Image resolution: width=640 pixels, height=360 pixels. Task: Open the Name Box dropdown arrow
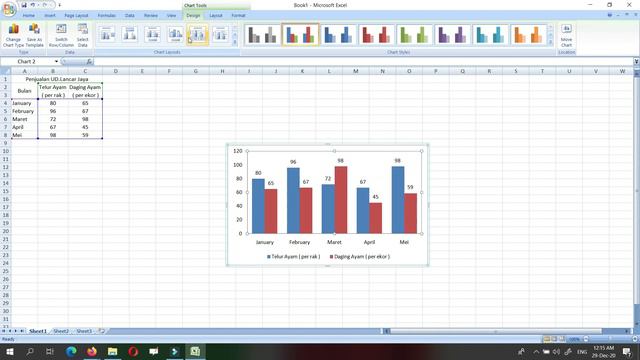[56, 62]
